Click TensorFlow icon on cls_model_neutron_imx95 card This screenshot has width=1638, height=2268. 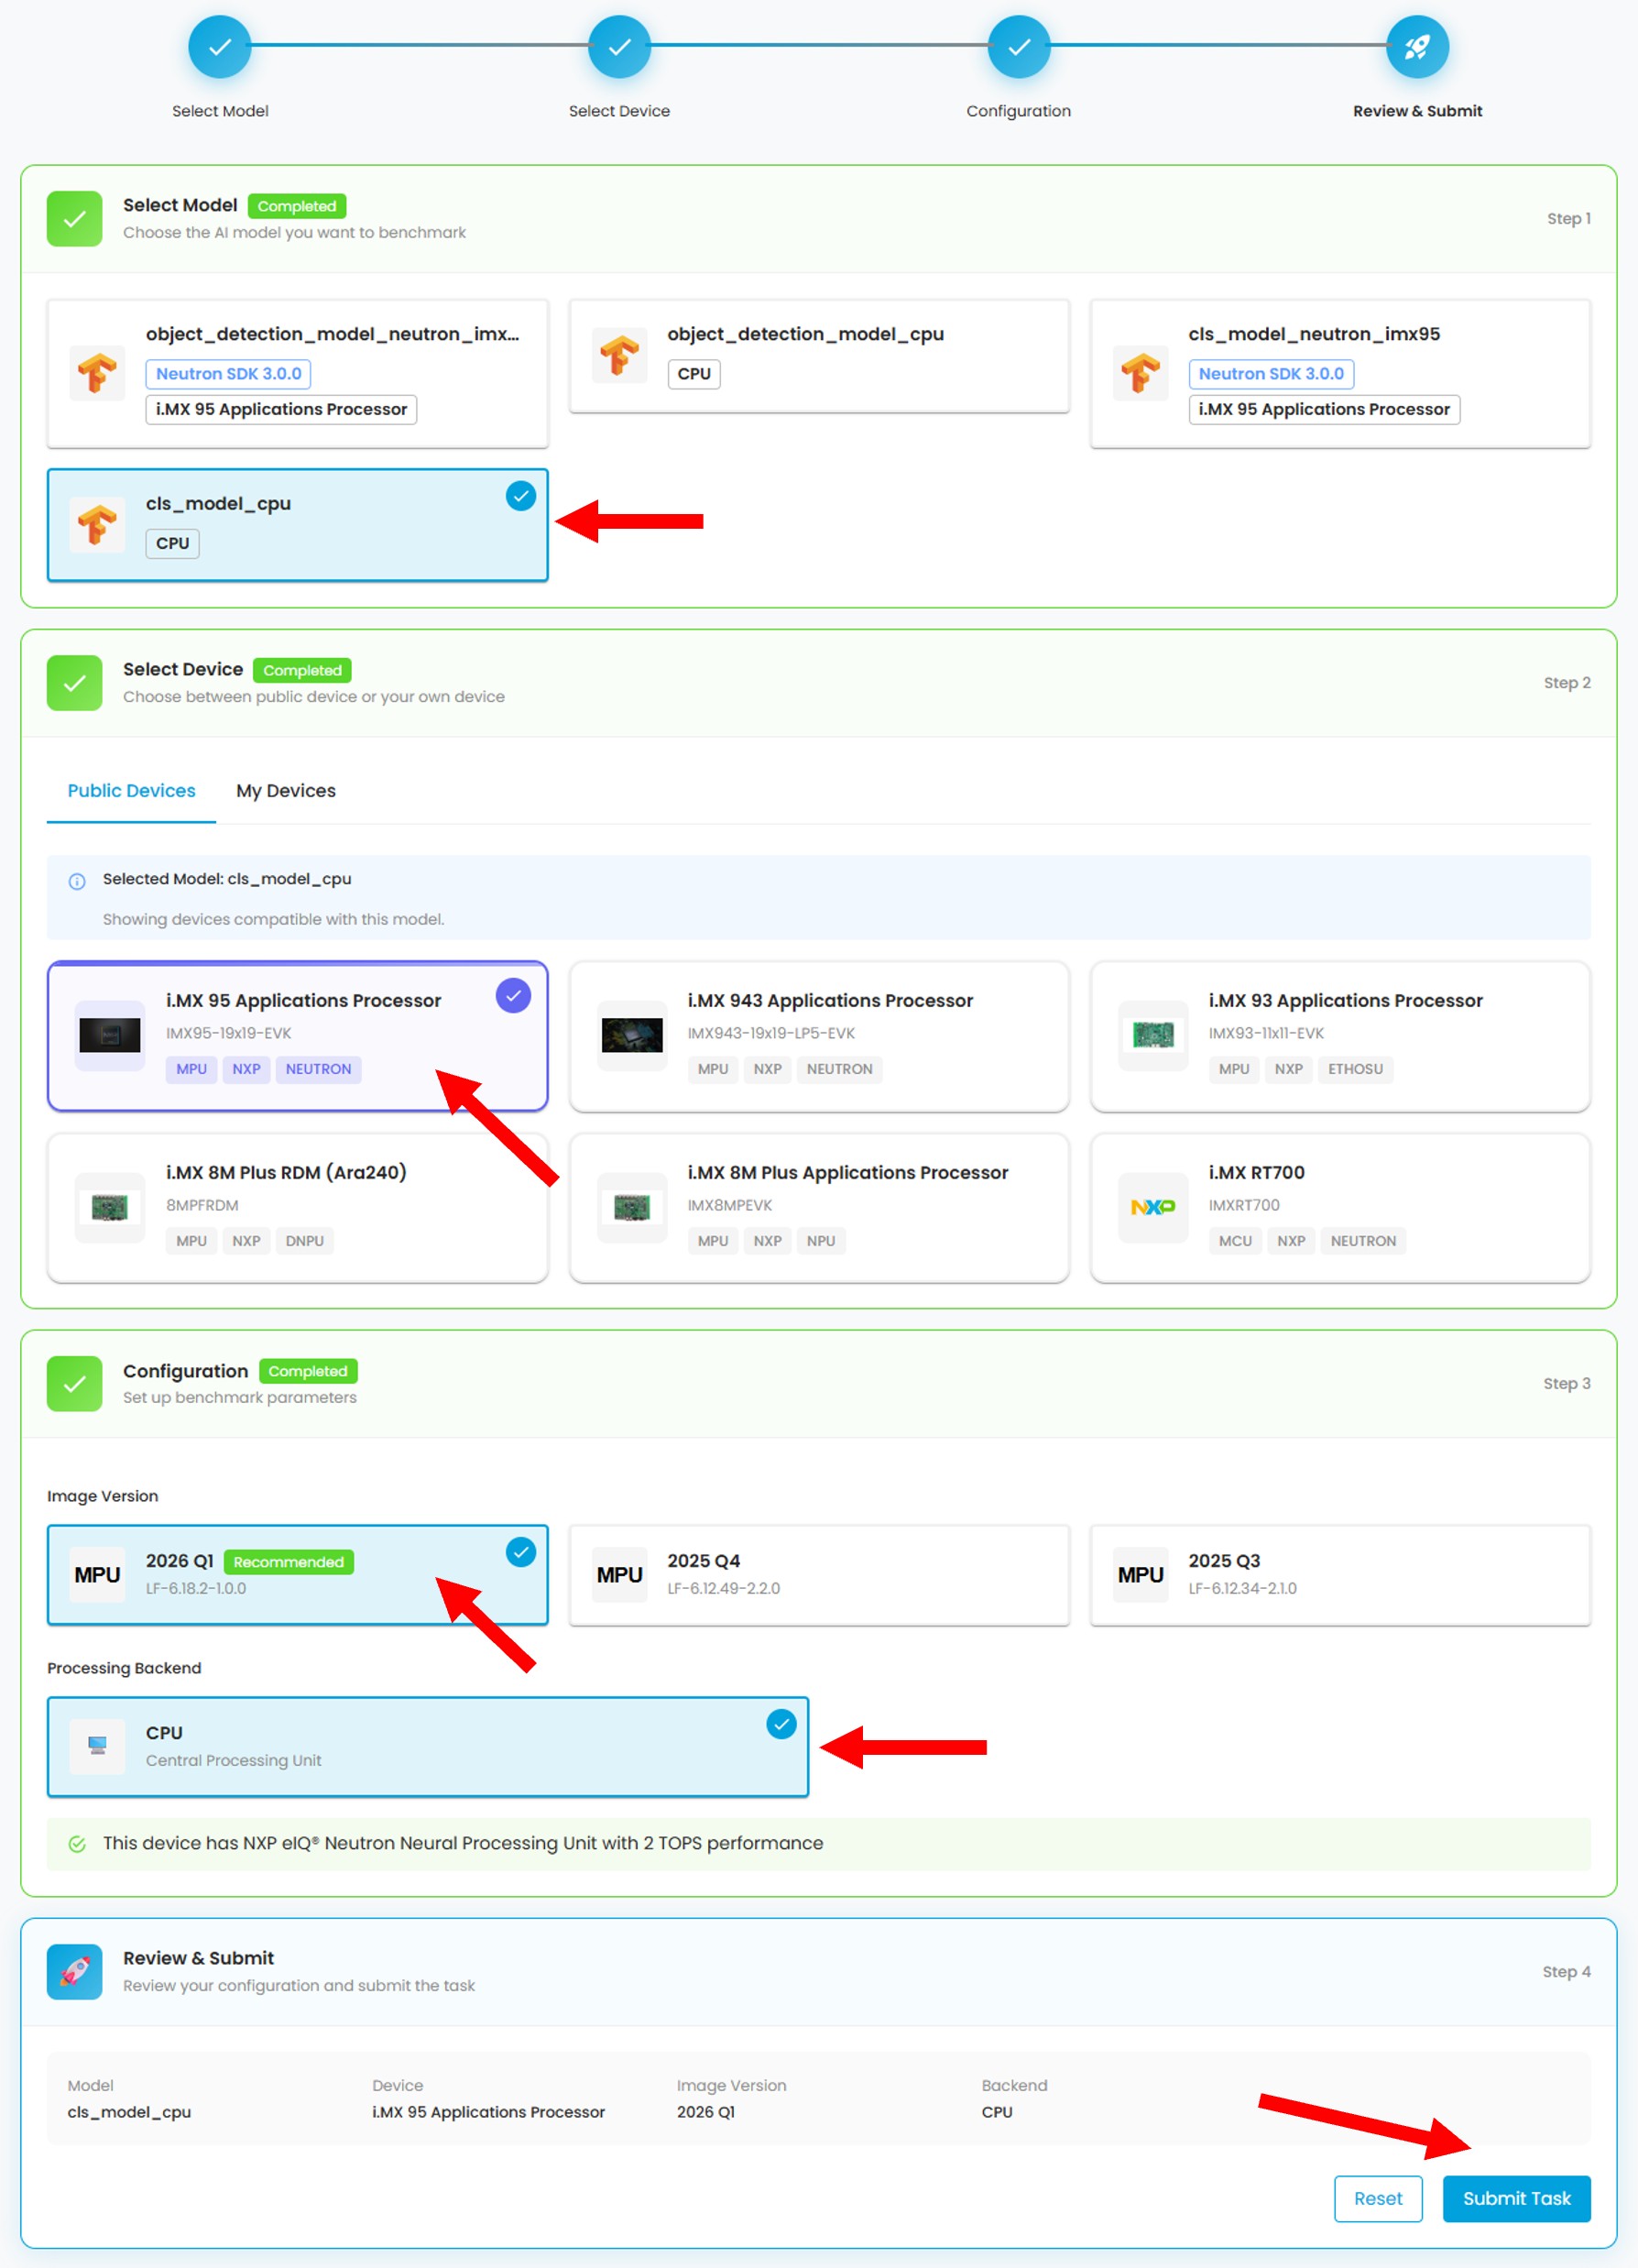[1140, 373]
